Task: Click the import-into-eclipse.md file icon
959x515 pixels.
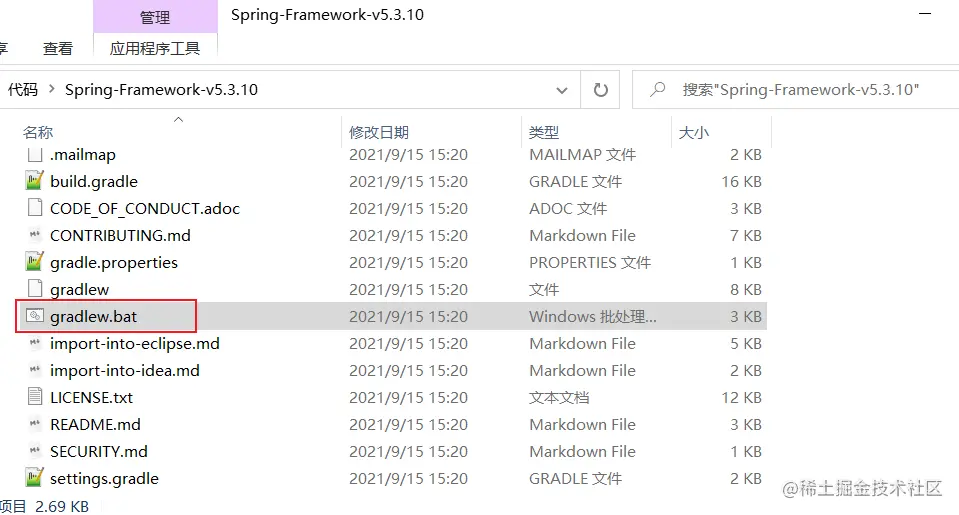Action: click(x=35, y=343)
